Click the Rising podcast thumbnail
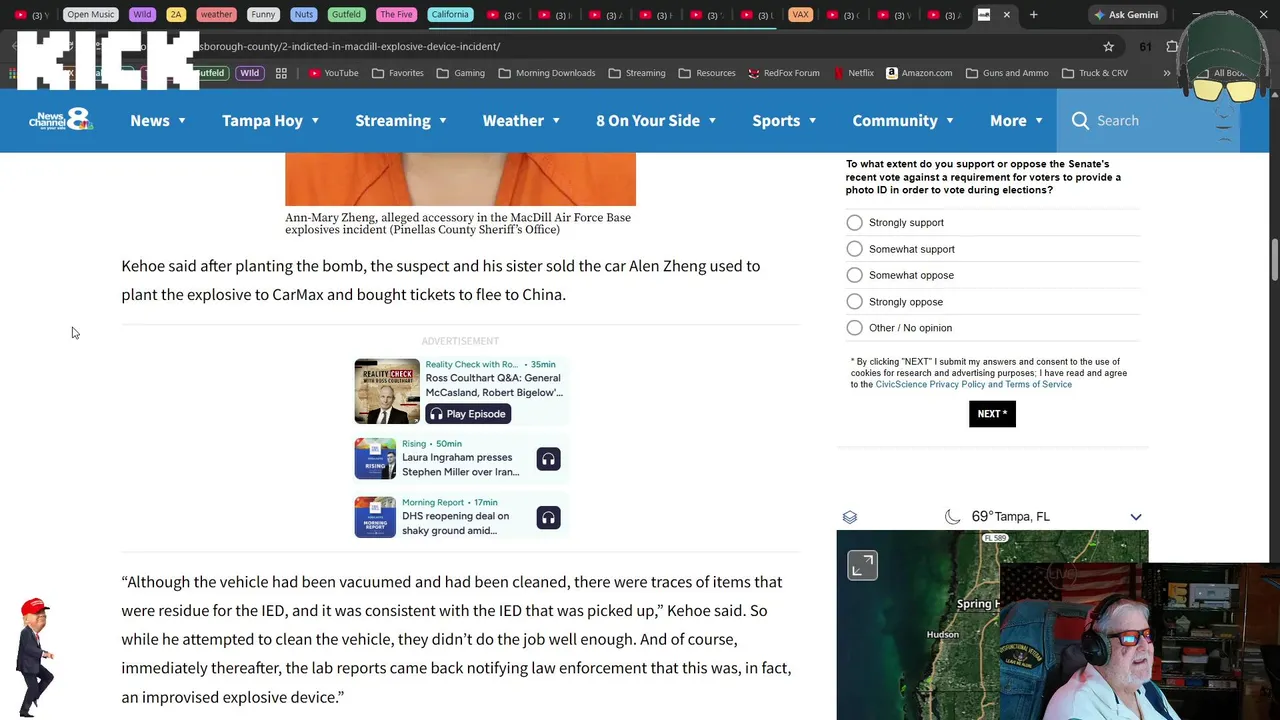This screenshot has height=720, width=1280. [375, 459]
